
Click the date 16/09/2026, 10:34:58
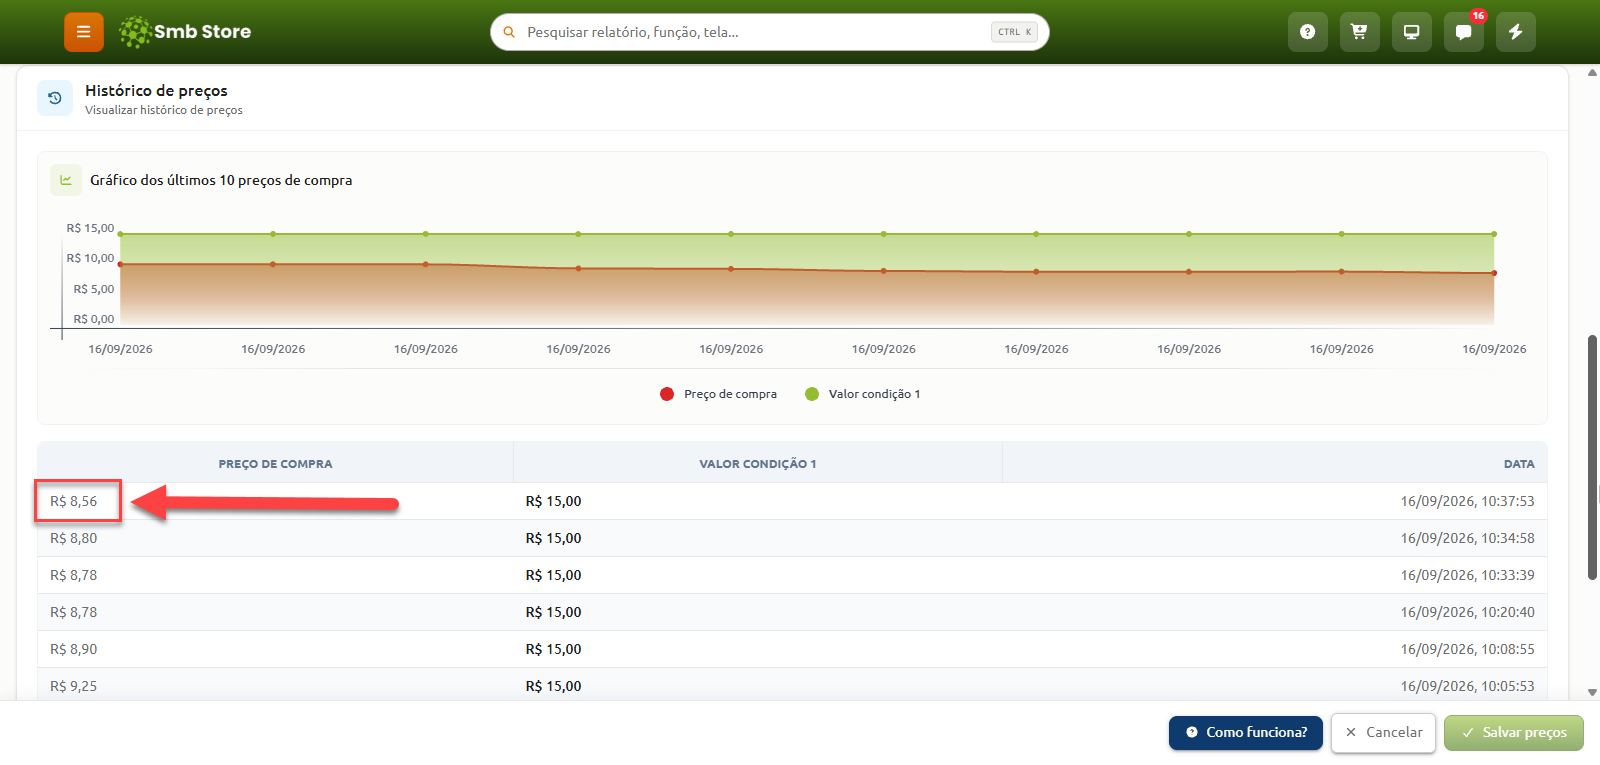coord(1467,538)
